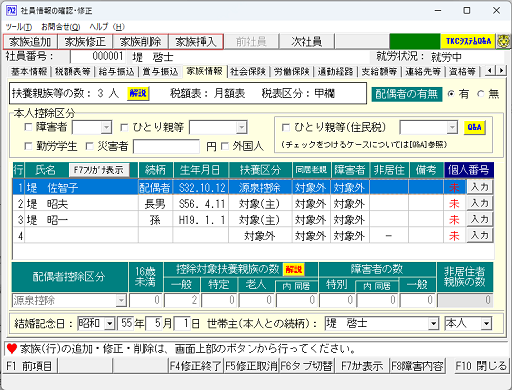This screenshot has width=512, height=390.
Task: Enable the 勤労学生 checkbox
Action: tap(29, 146)
